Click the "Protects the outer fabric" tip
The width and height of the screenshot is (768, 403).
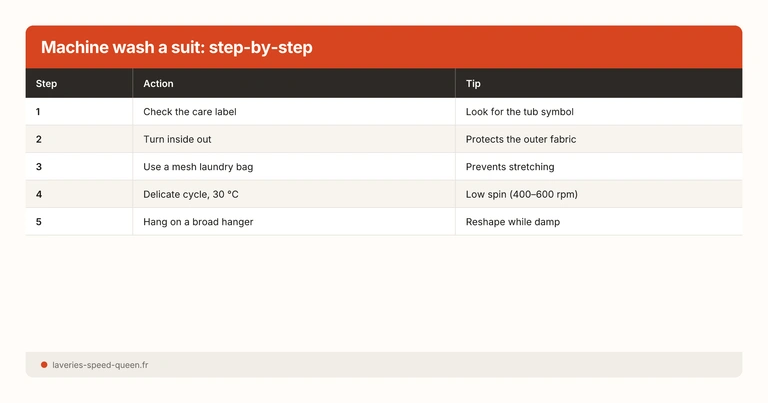[520, 139]
